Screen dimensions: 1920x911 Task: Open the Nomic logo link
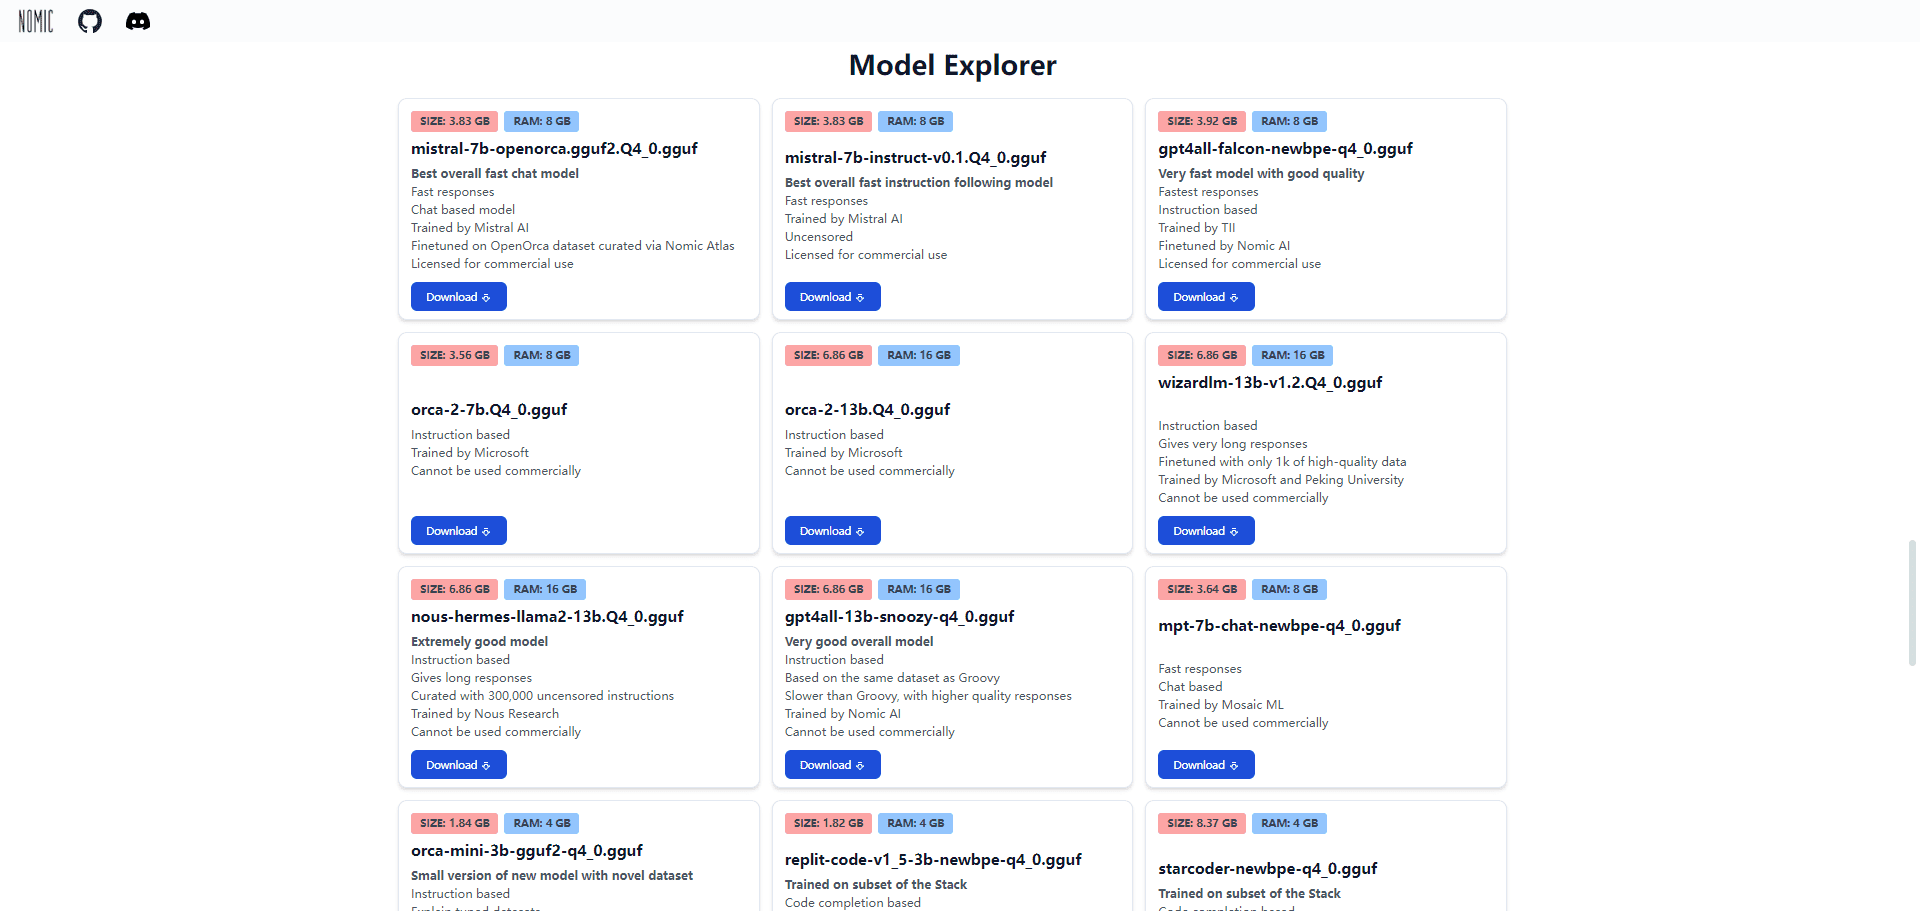point(36,21)
